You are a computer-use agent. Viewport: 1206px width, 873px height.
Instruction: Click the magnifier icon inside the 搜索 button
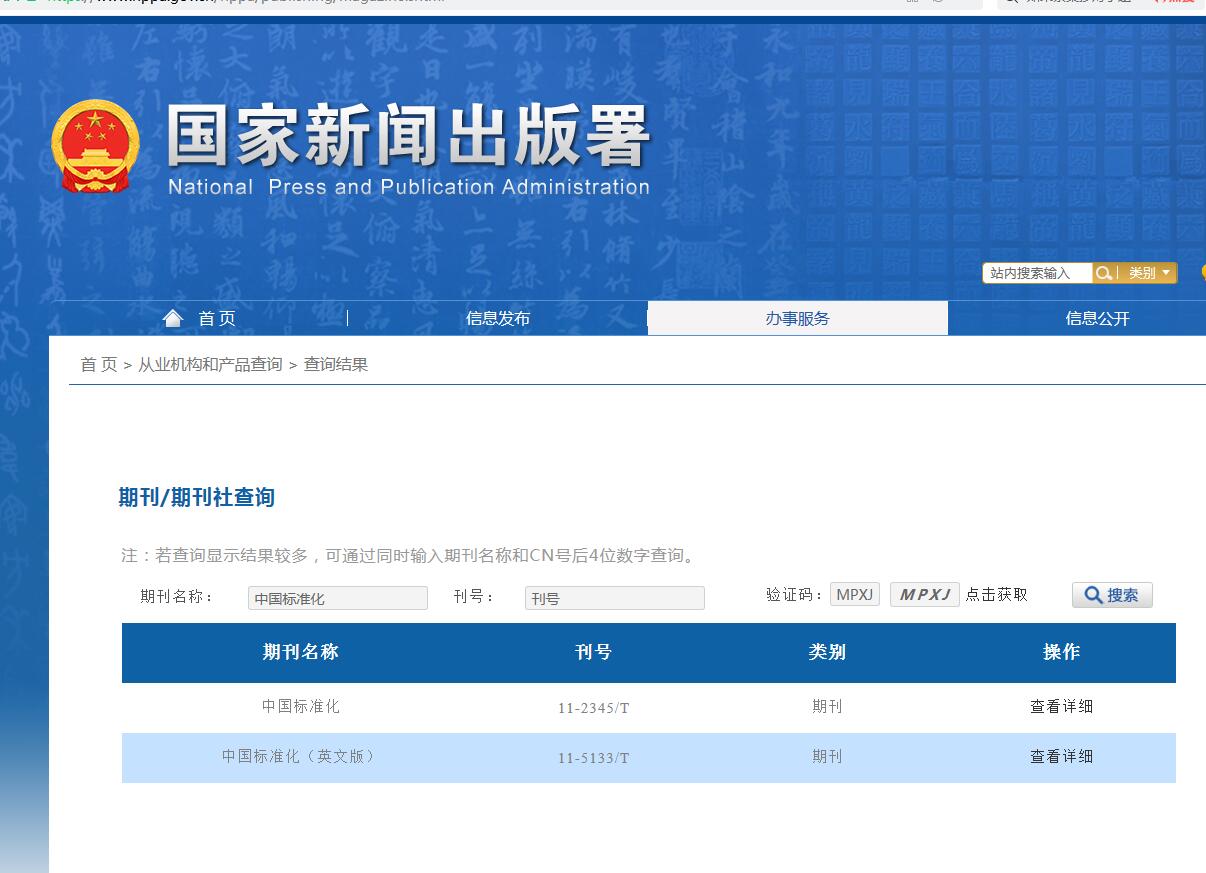[1092, 594]
